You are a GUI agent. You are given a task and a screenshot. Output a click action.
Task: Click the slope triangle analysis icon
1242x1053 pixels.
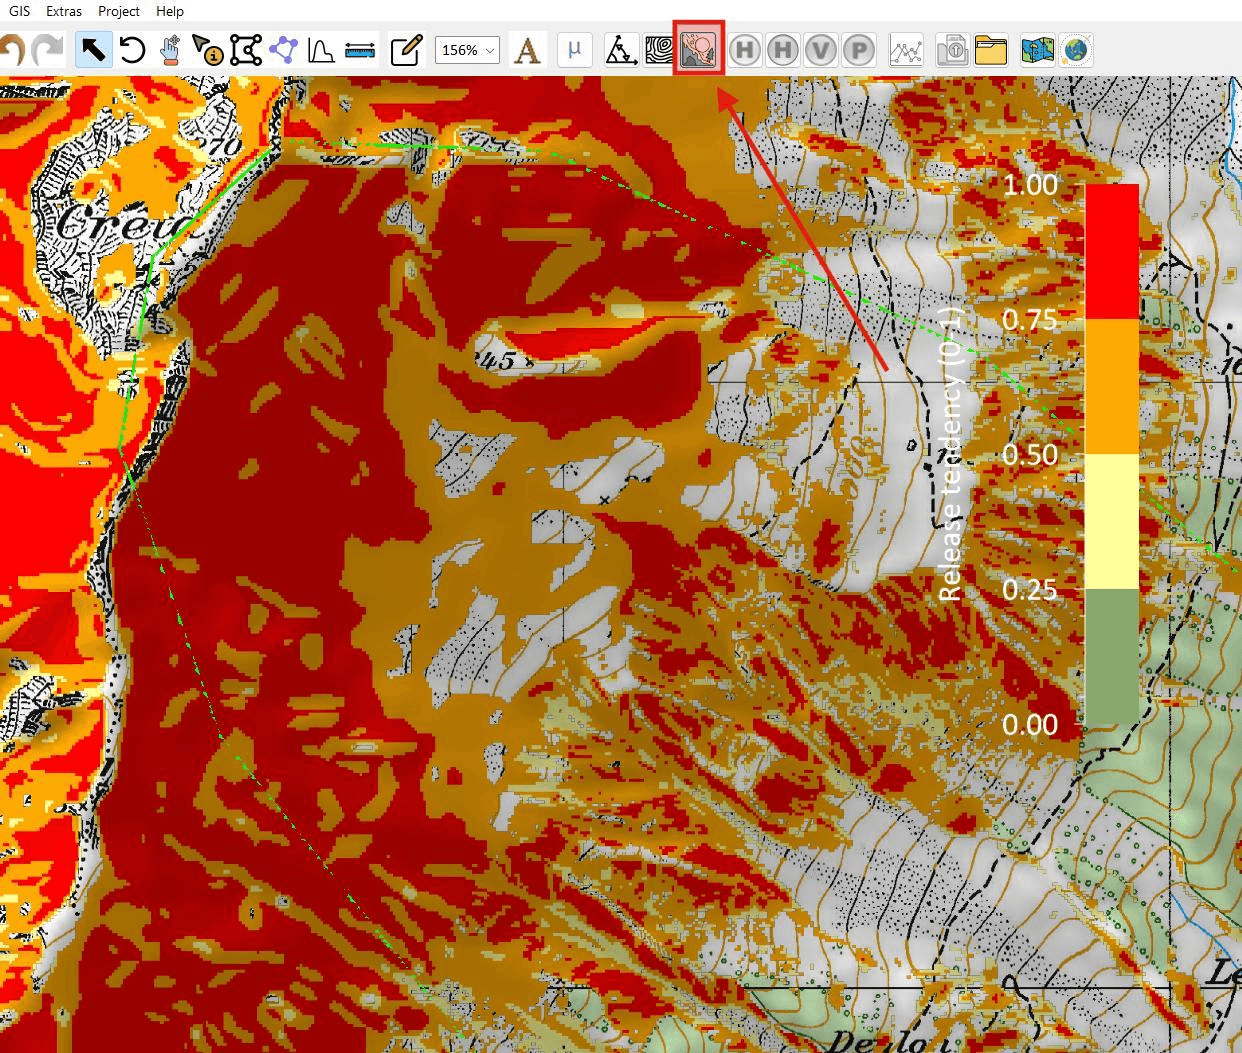(x=622, y=49)
